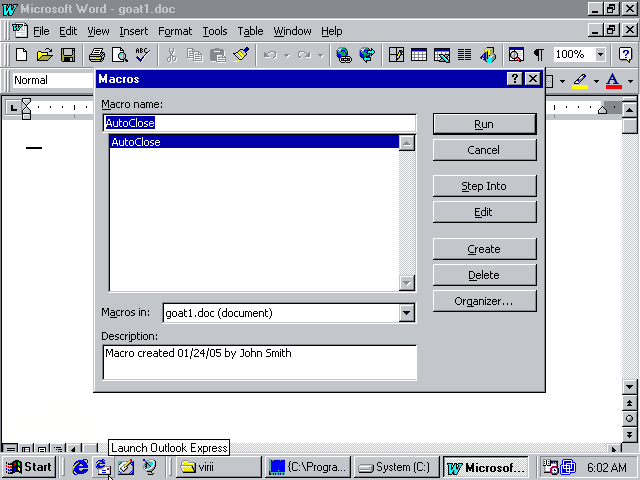Viewport: 640px width, 480px height.
Task: Click the Highlight pen icon
Action: click(580, 80)
